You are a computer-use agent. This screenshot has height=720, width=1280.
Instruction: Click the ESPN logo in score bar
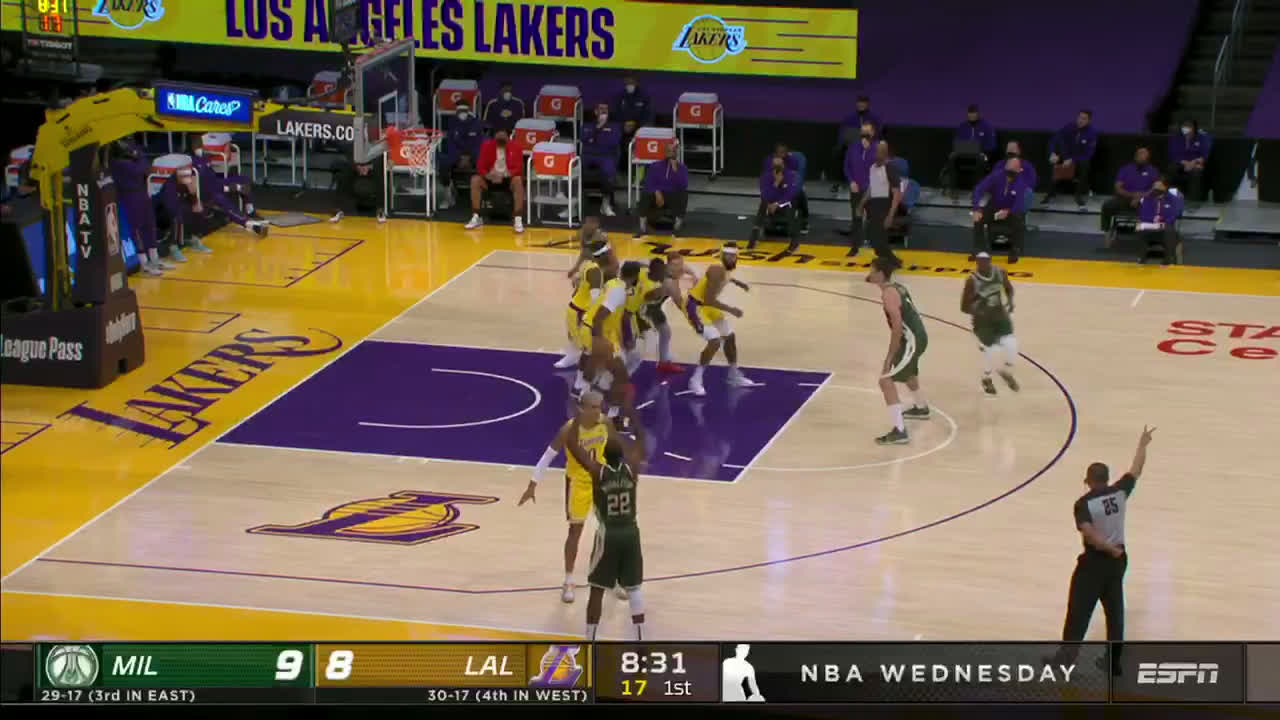click(1178, 673)
